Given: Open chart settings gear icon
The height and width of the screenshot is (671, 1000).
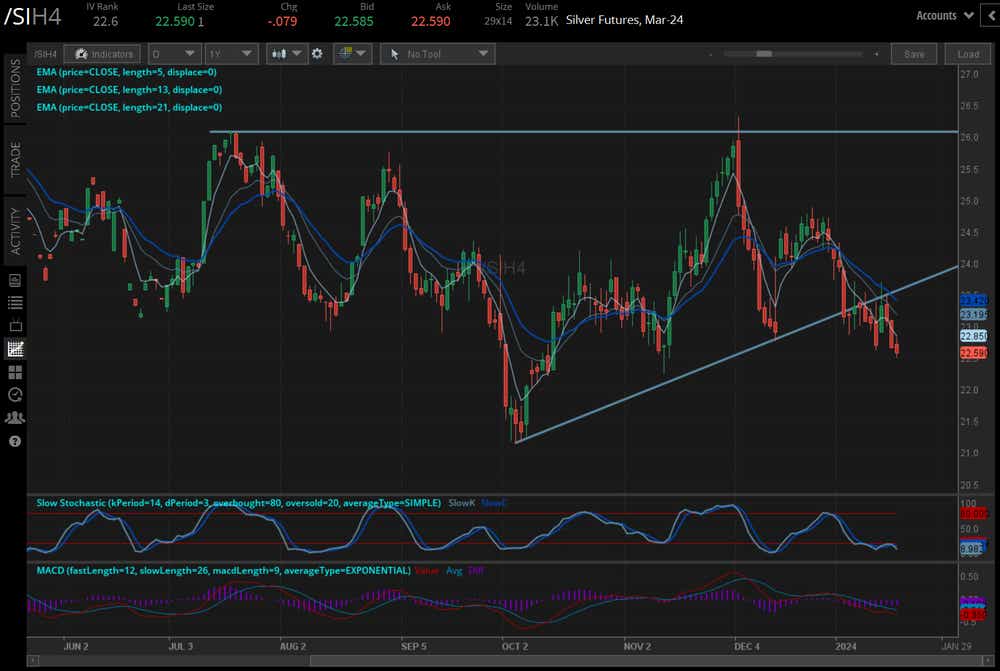Looking at the screenshot, I should tap(317, 54).
